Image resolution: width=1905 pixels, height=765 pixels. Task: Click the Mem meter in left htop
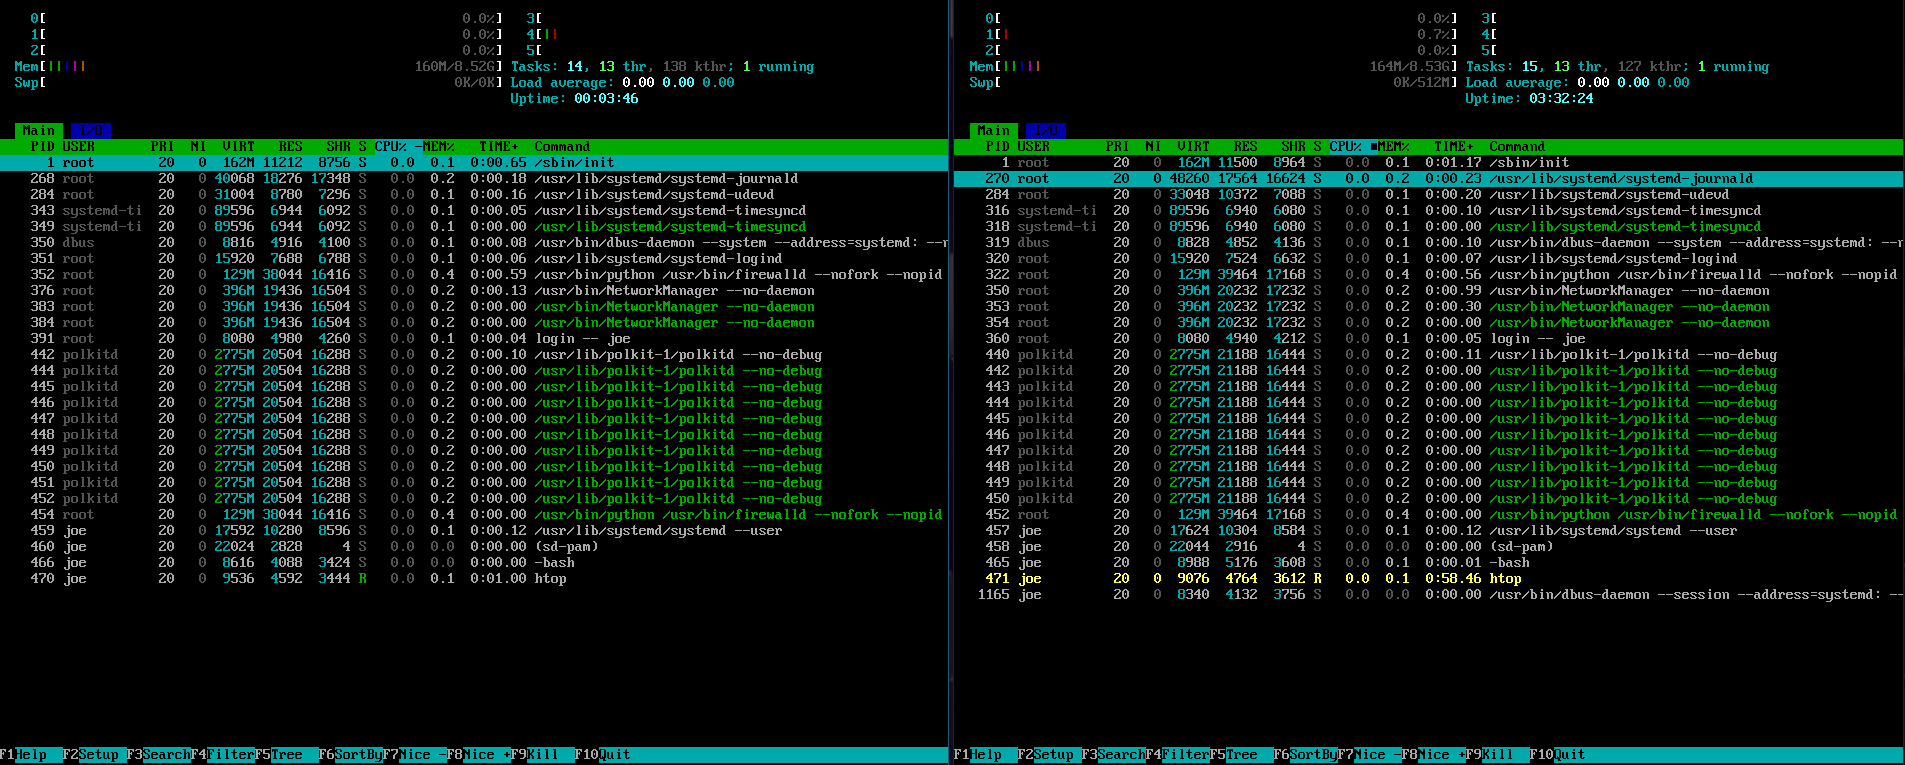[x=259, y=67]
